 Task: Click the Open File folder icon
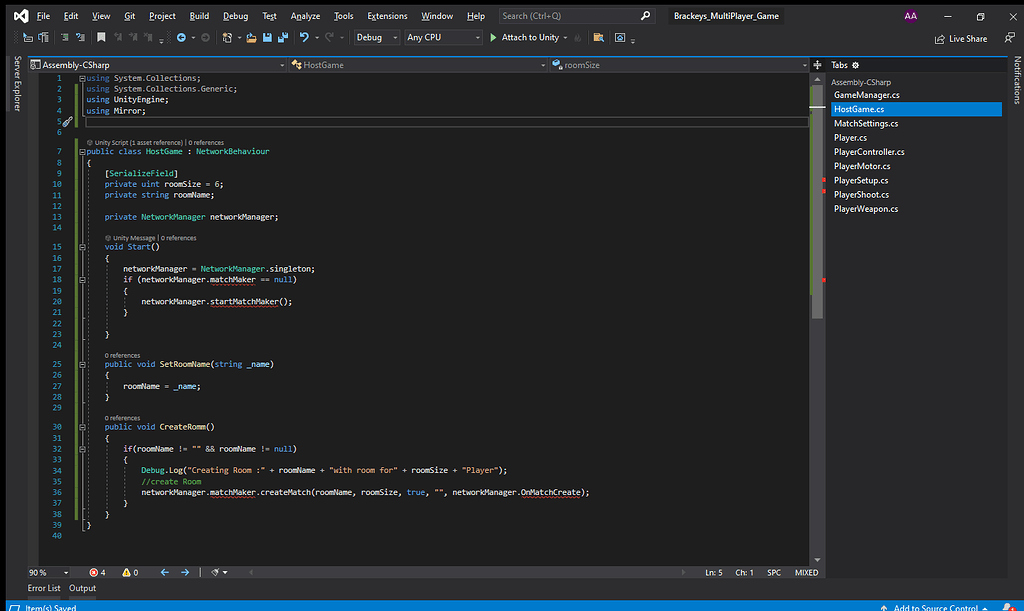pos(253,37)
